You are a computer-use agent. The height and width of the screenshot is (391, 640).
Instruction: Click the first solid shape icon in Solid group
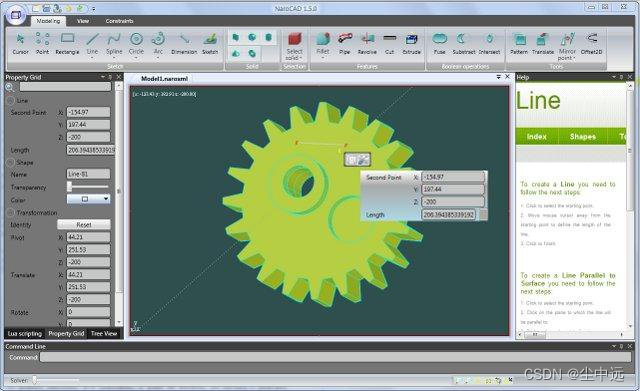236,38
